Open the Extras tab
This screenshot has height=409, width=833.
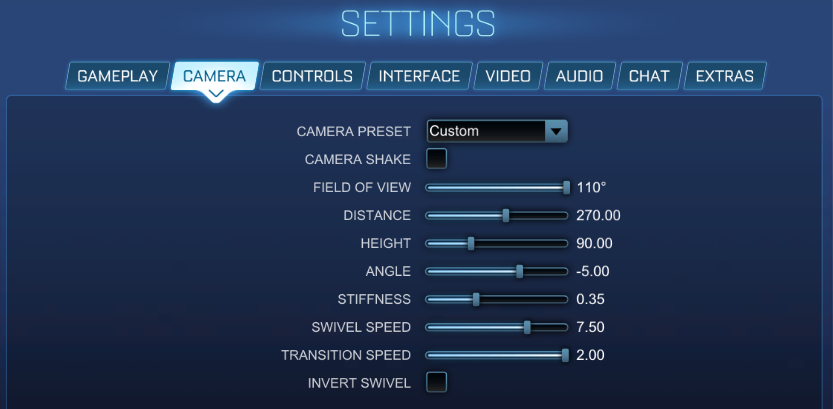pos(725,76)
